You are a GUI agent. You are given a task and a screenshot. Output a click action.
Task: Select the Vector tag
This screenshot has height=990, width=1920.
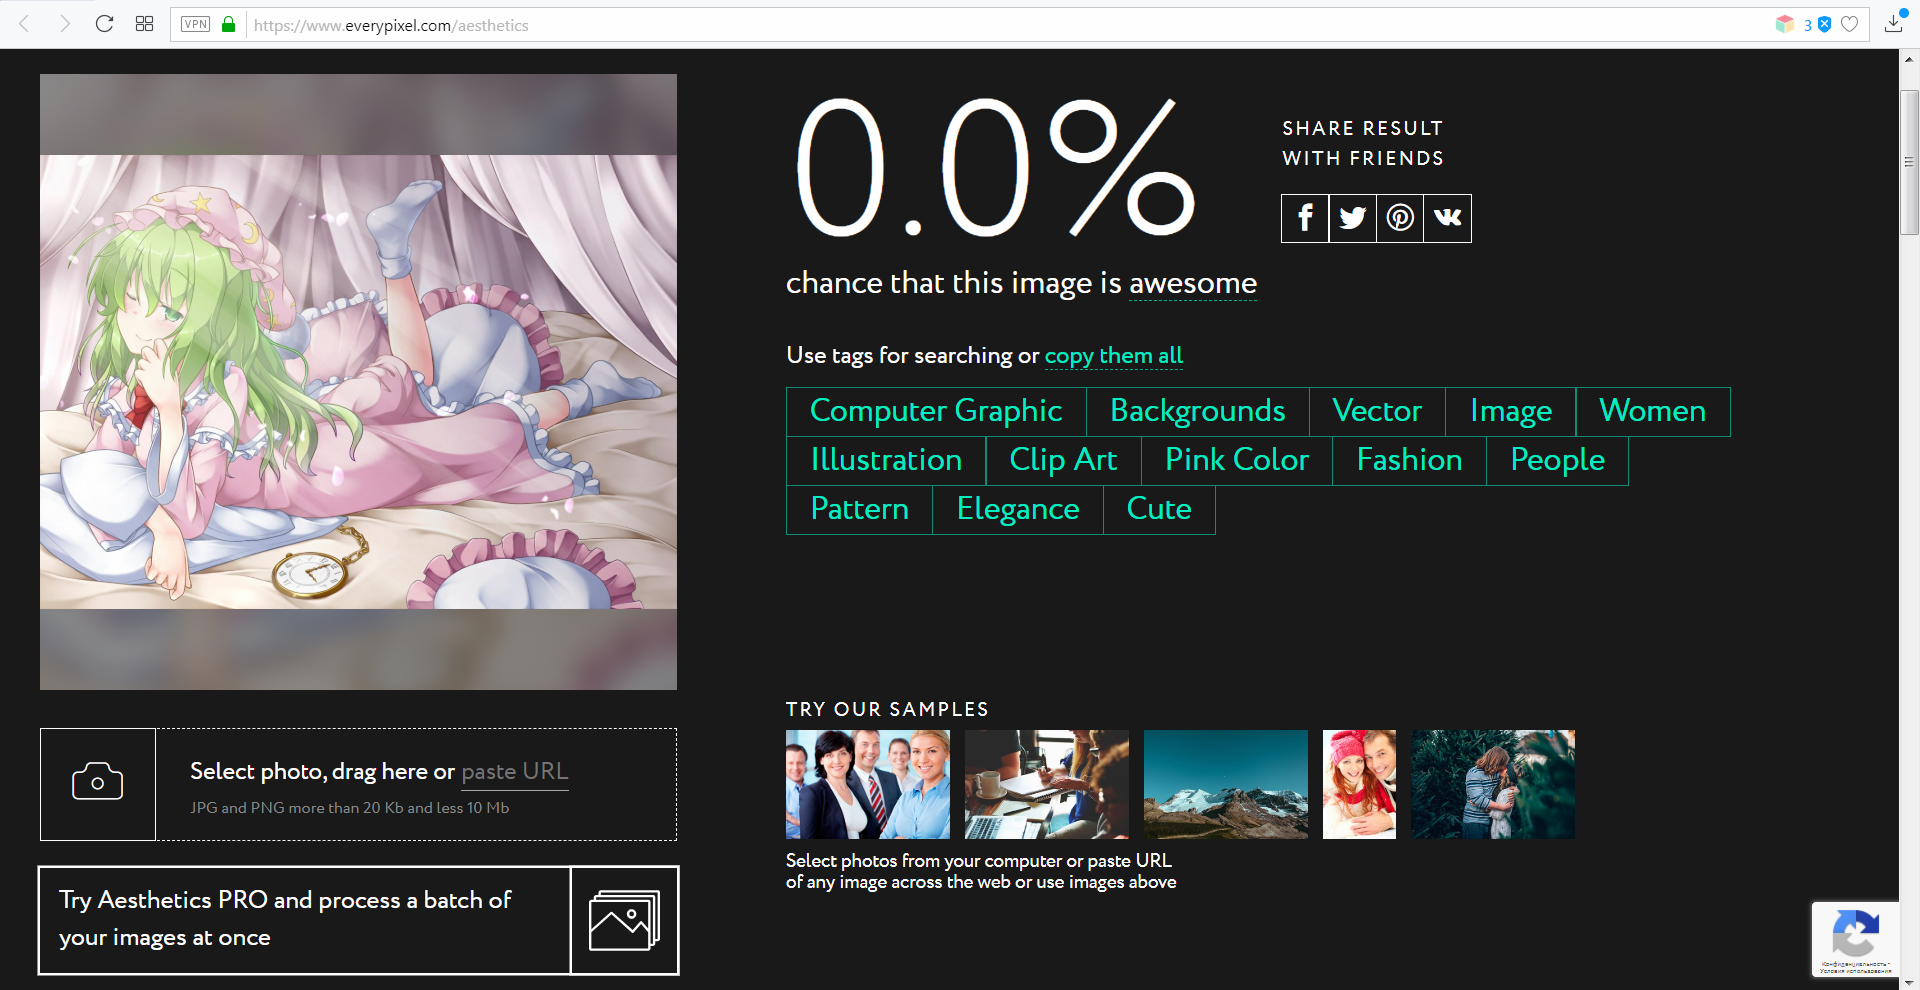[x=1377, y=411]
